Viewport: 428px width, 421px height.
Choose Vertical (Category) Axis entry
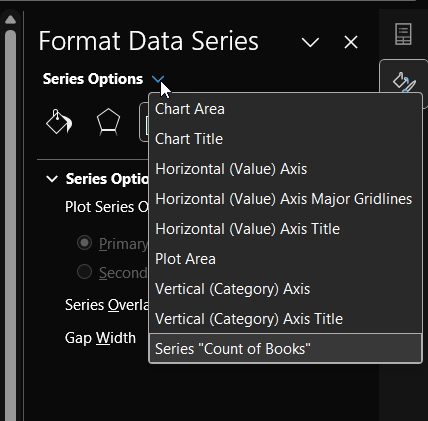pos(285,289)
